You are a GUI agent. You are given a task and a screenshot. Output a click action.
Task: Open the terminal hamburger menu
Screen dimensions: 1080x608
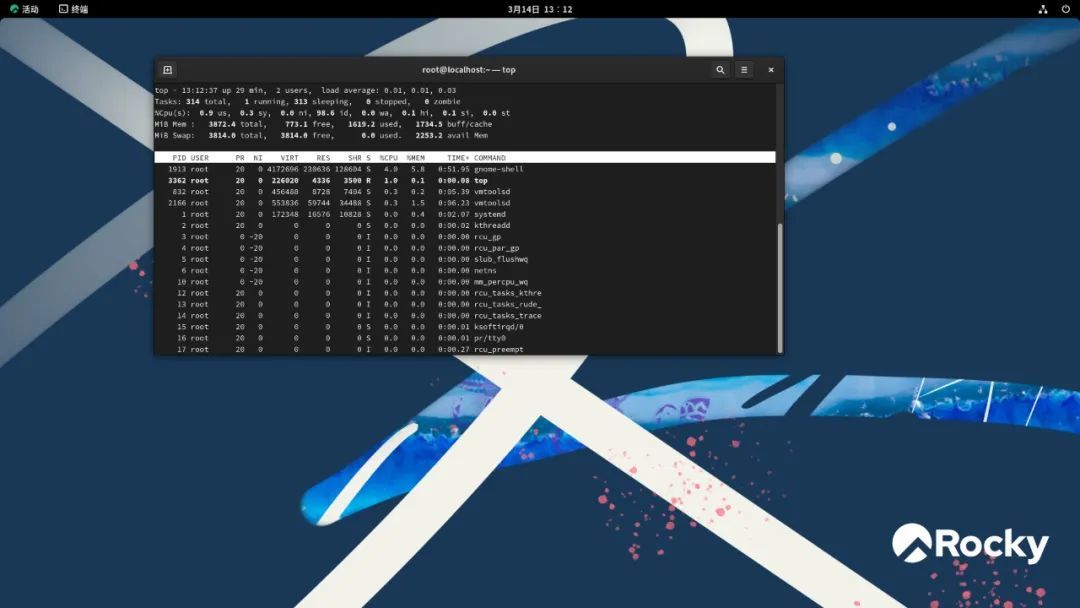coord(744,70)
